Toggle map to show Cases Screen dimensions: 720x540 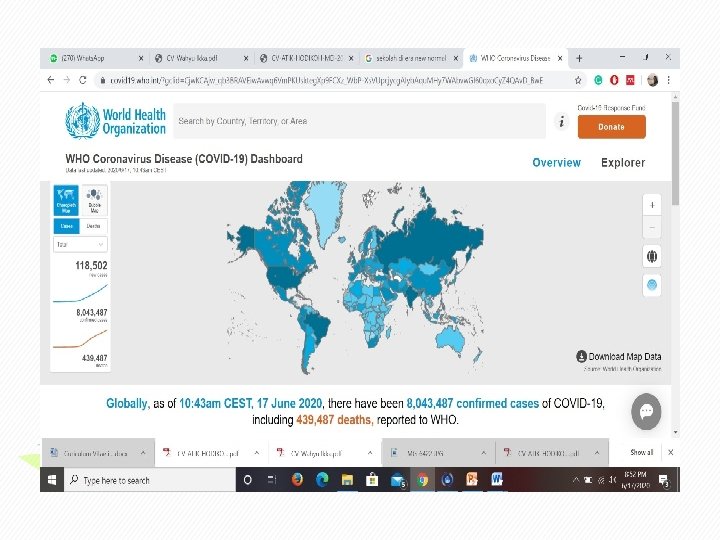click(67, 226)
